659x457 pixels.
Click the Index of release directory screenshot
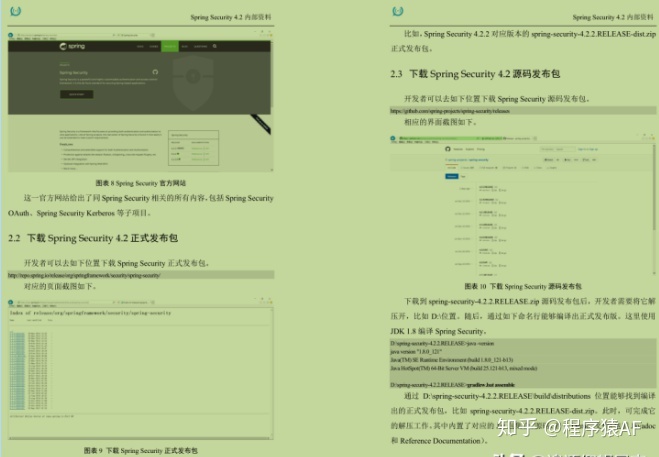point(140,369)
